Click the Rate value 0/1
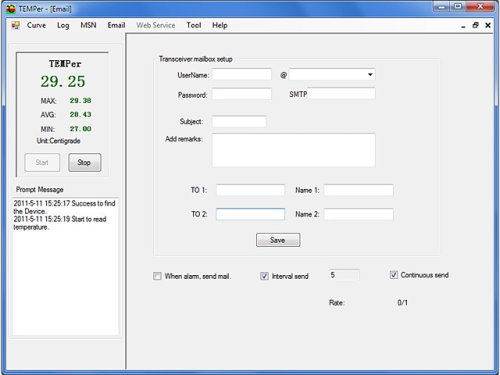Screen dimensions: 500x375 [x=402, y=303]
